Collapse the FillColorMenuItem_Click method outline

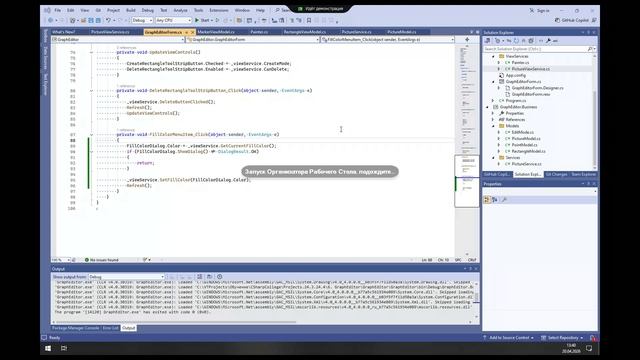click(x=91, y=135)
